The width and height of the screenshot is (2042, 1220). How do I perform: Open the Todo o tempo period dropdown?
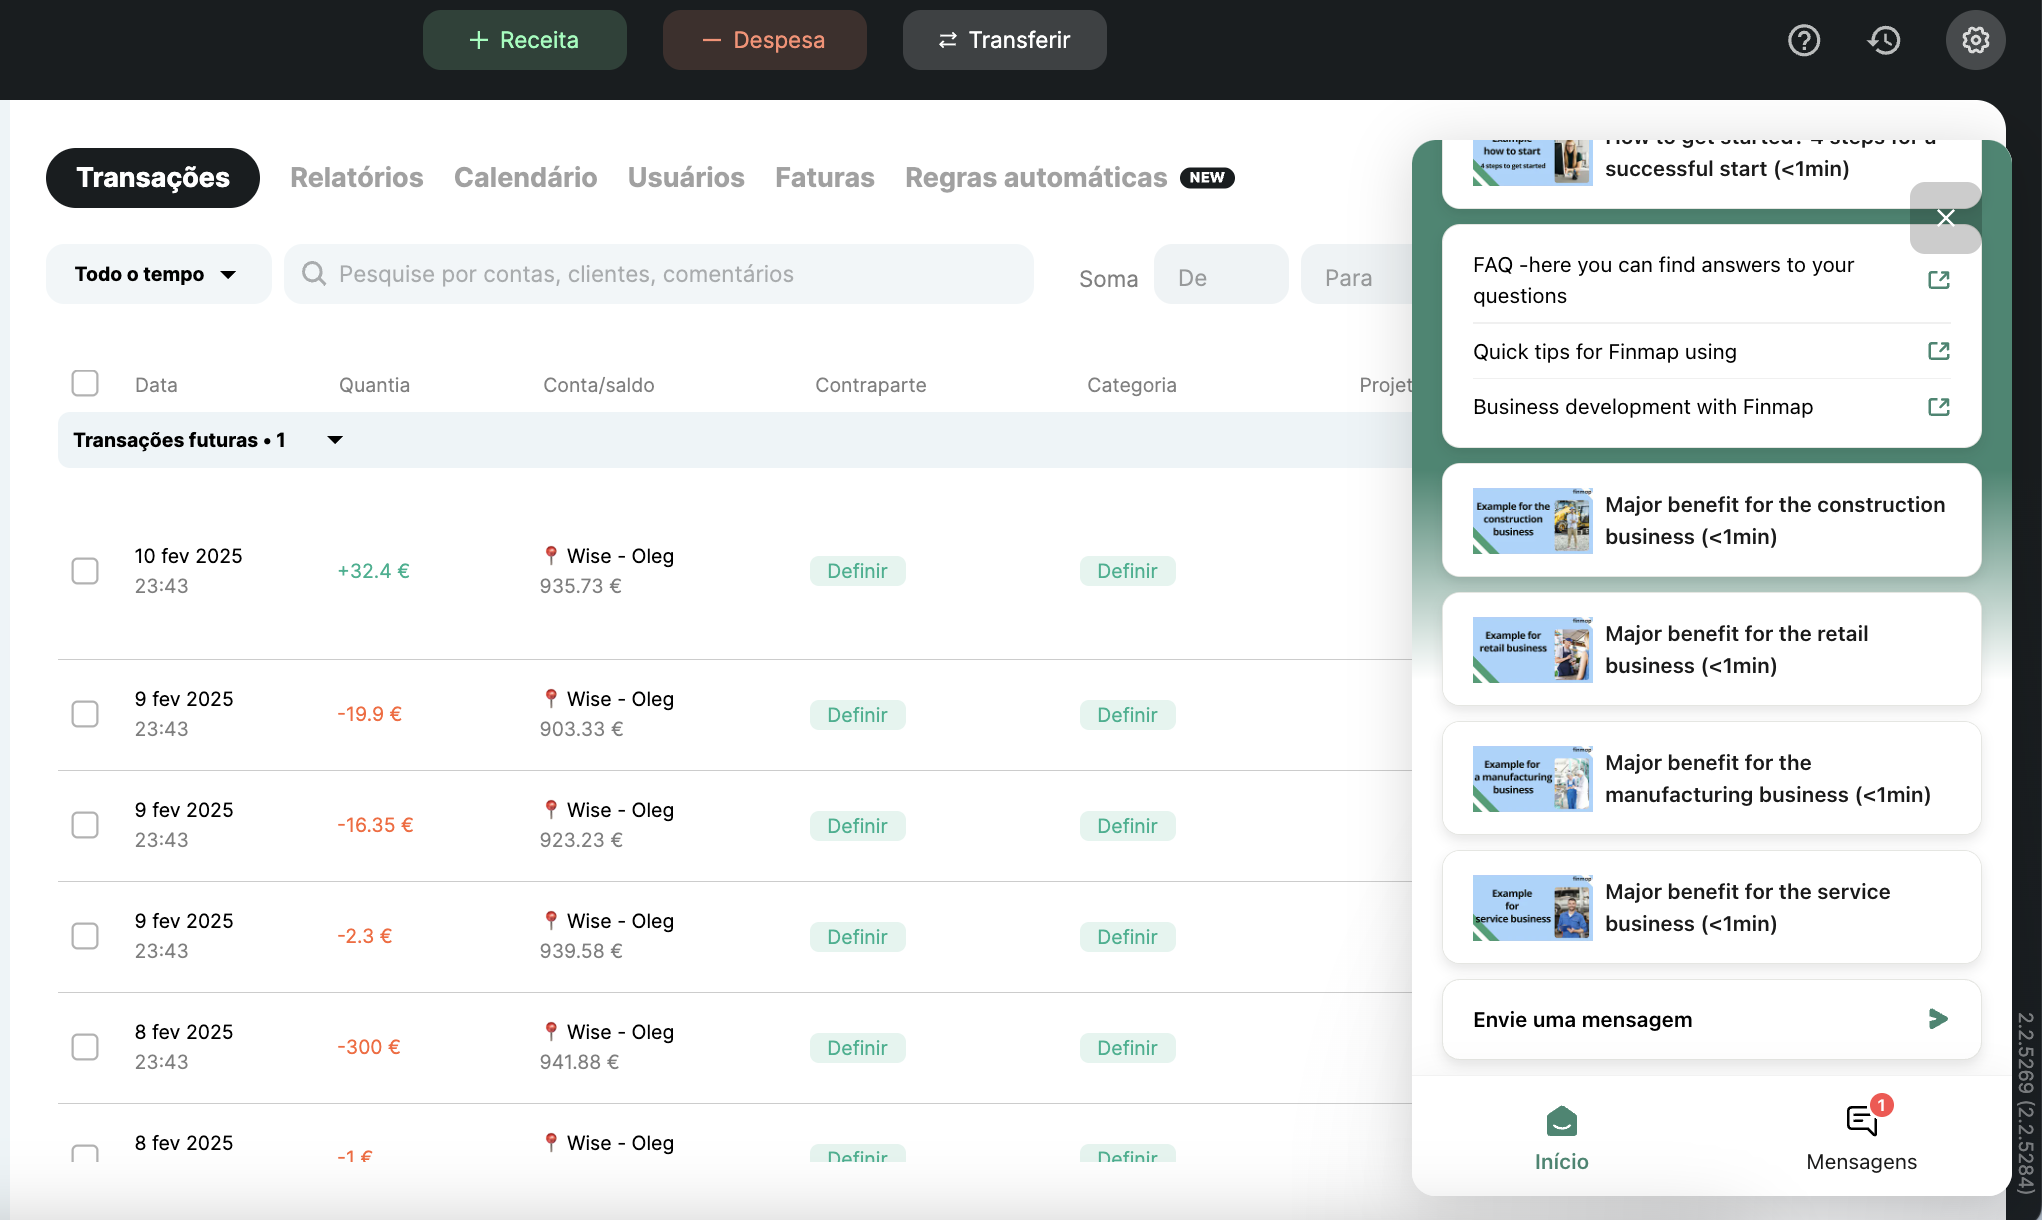point(157,274)
